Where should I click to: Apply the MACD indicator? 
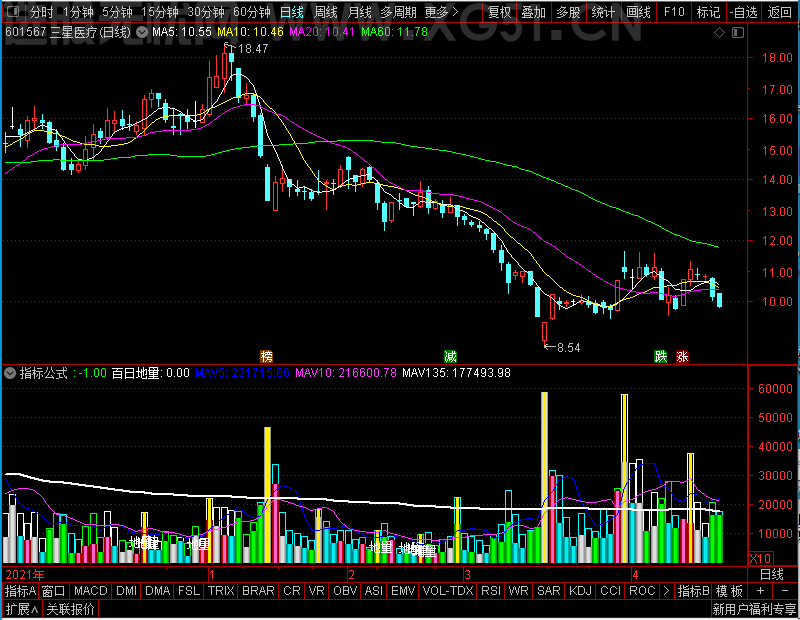tap(91, 591)
